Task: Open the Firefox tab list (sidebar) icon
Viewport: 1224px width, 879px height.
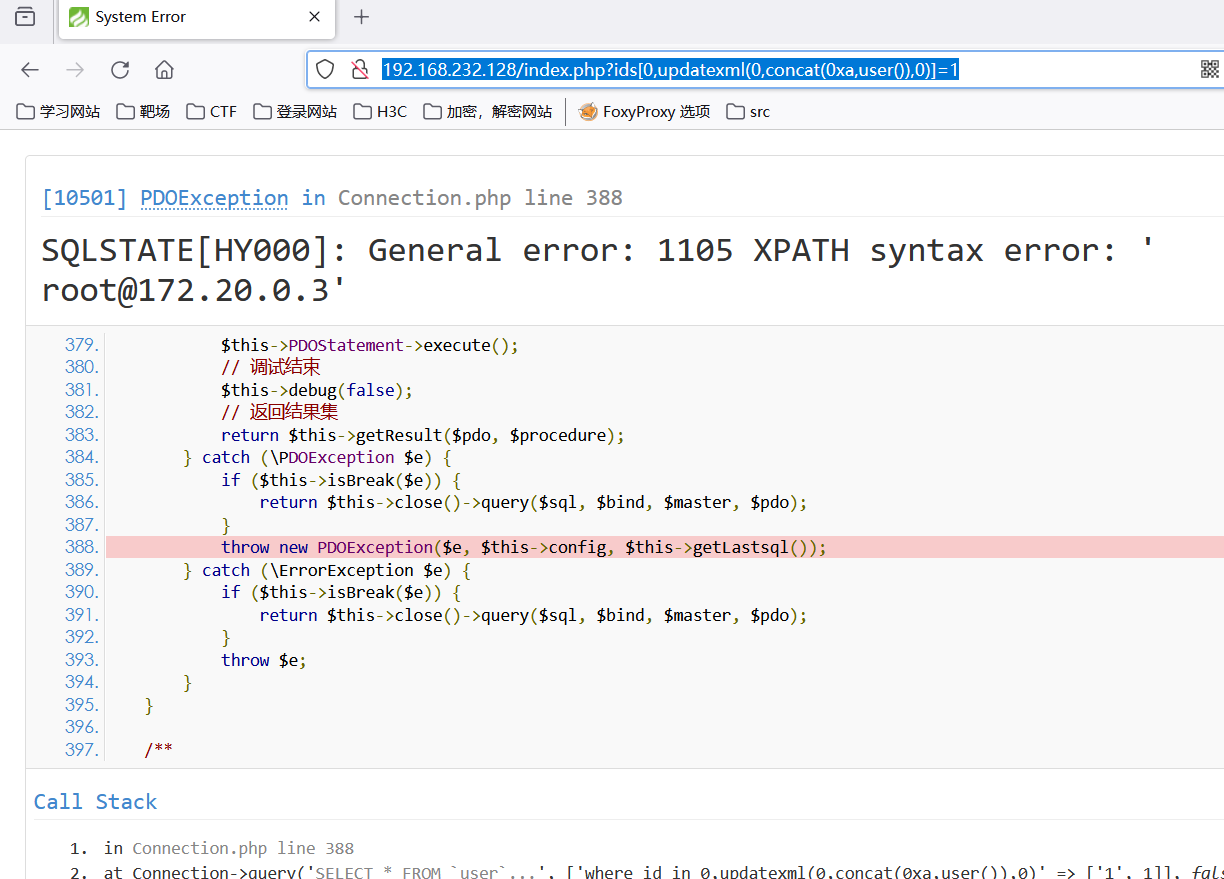Action: click(x=25, y=17)
